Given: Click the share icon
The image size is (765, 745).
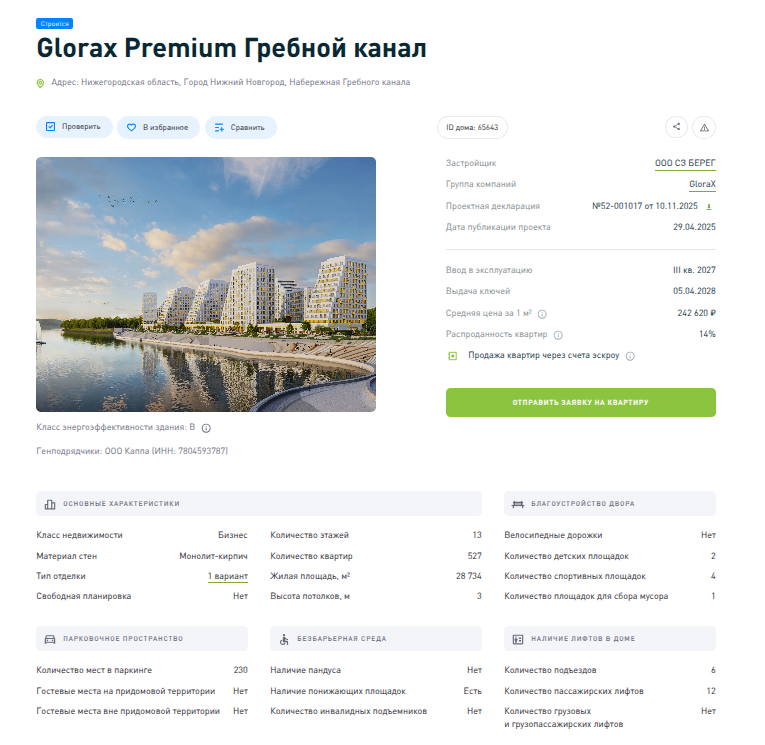Looking at the screenshot, I should (x=676, y=127).
